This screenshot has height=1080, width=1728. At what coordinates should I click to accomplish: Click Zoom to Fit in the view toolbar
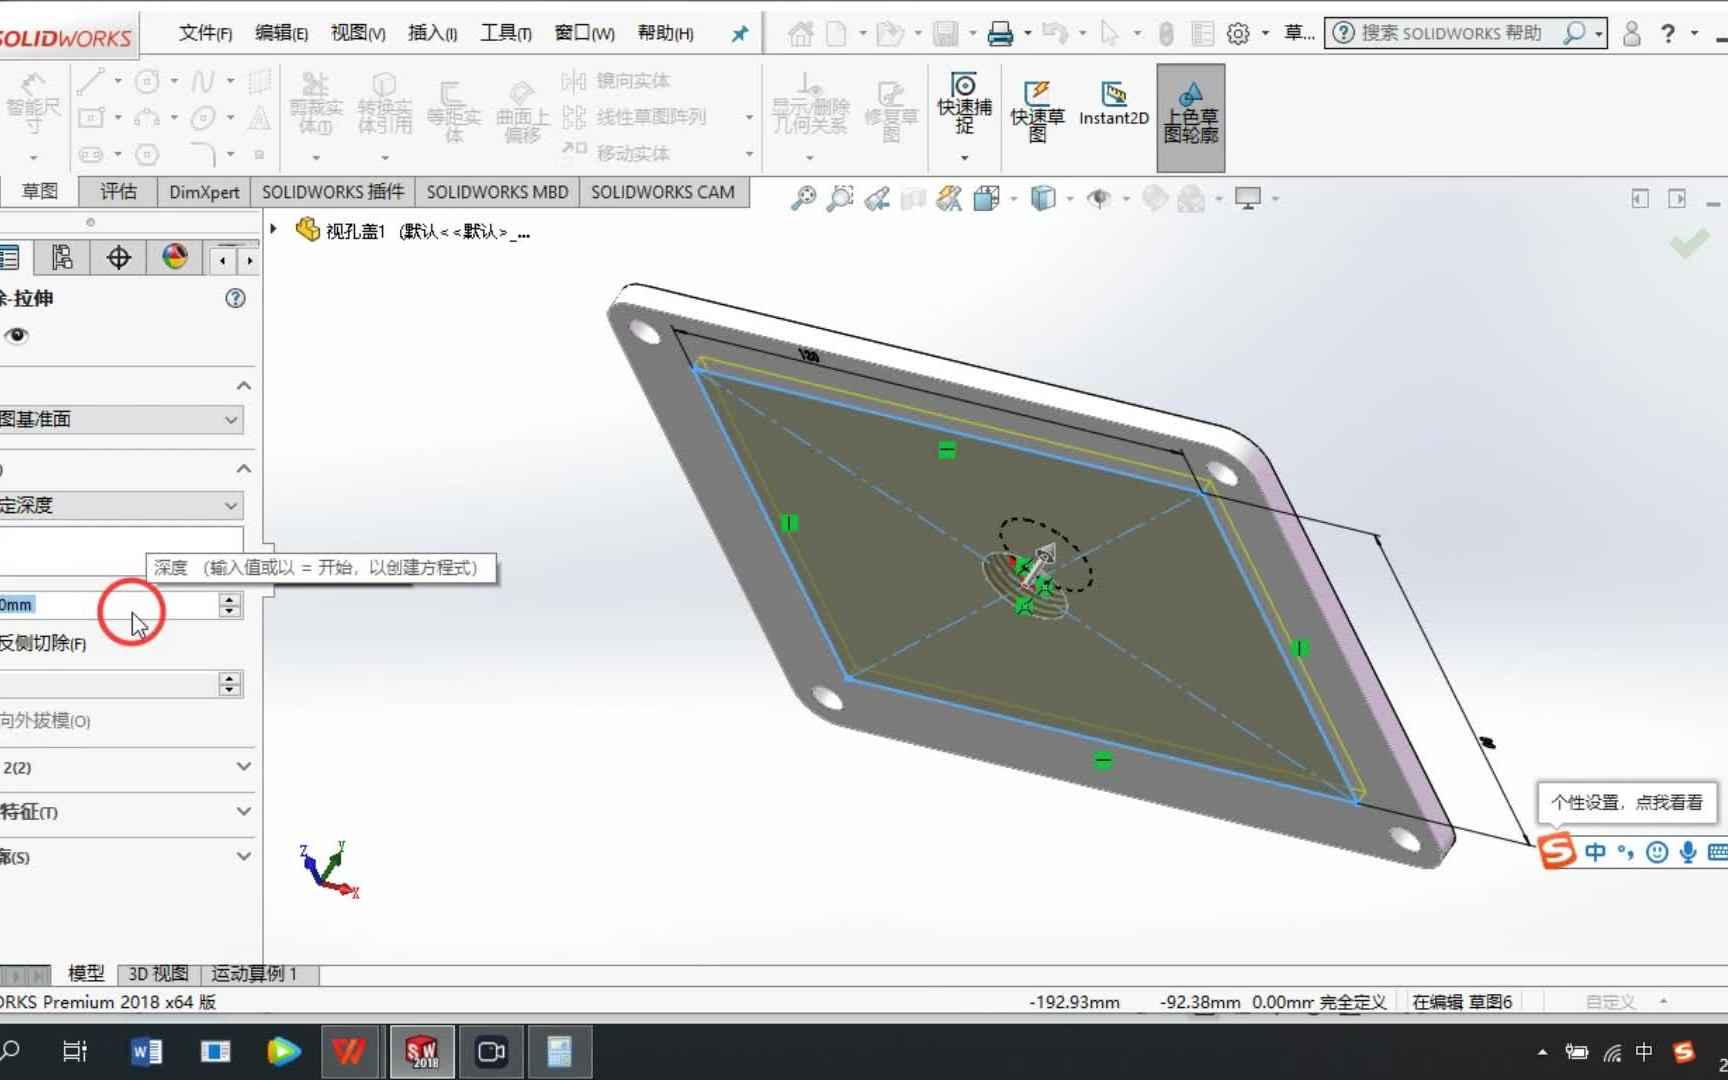point(803,198)
